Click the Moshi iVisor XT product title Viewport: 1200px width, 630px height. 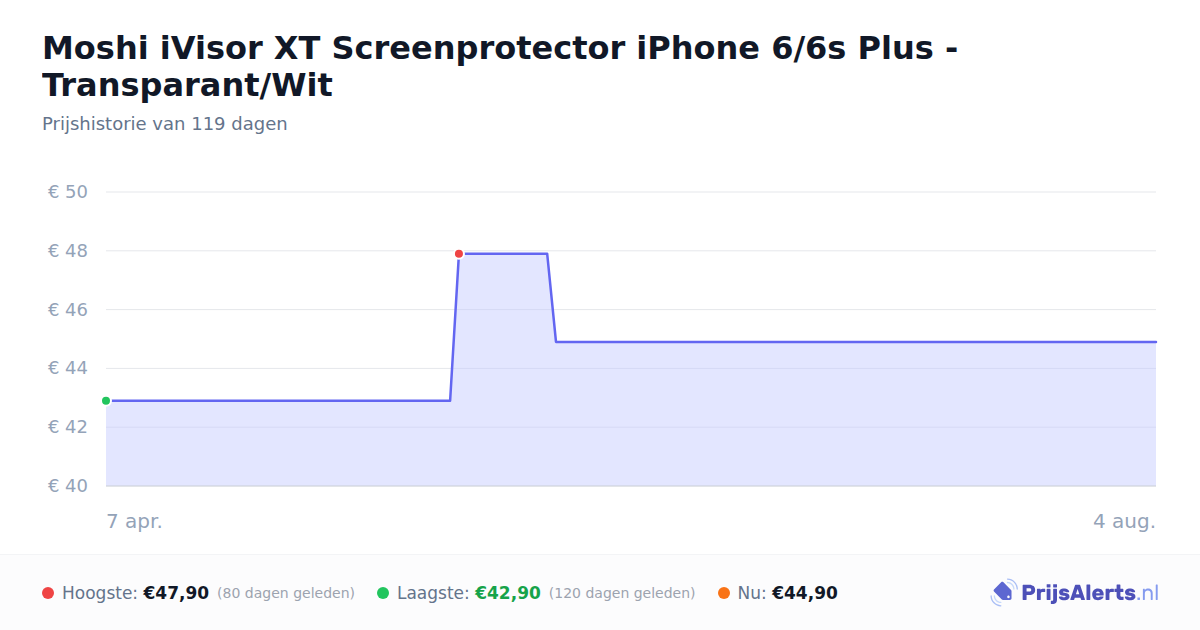coord(500,66)
